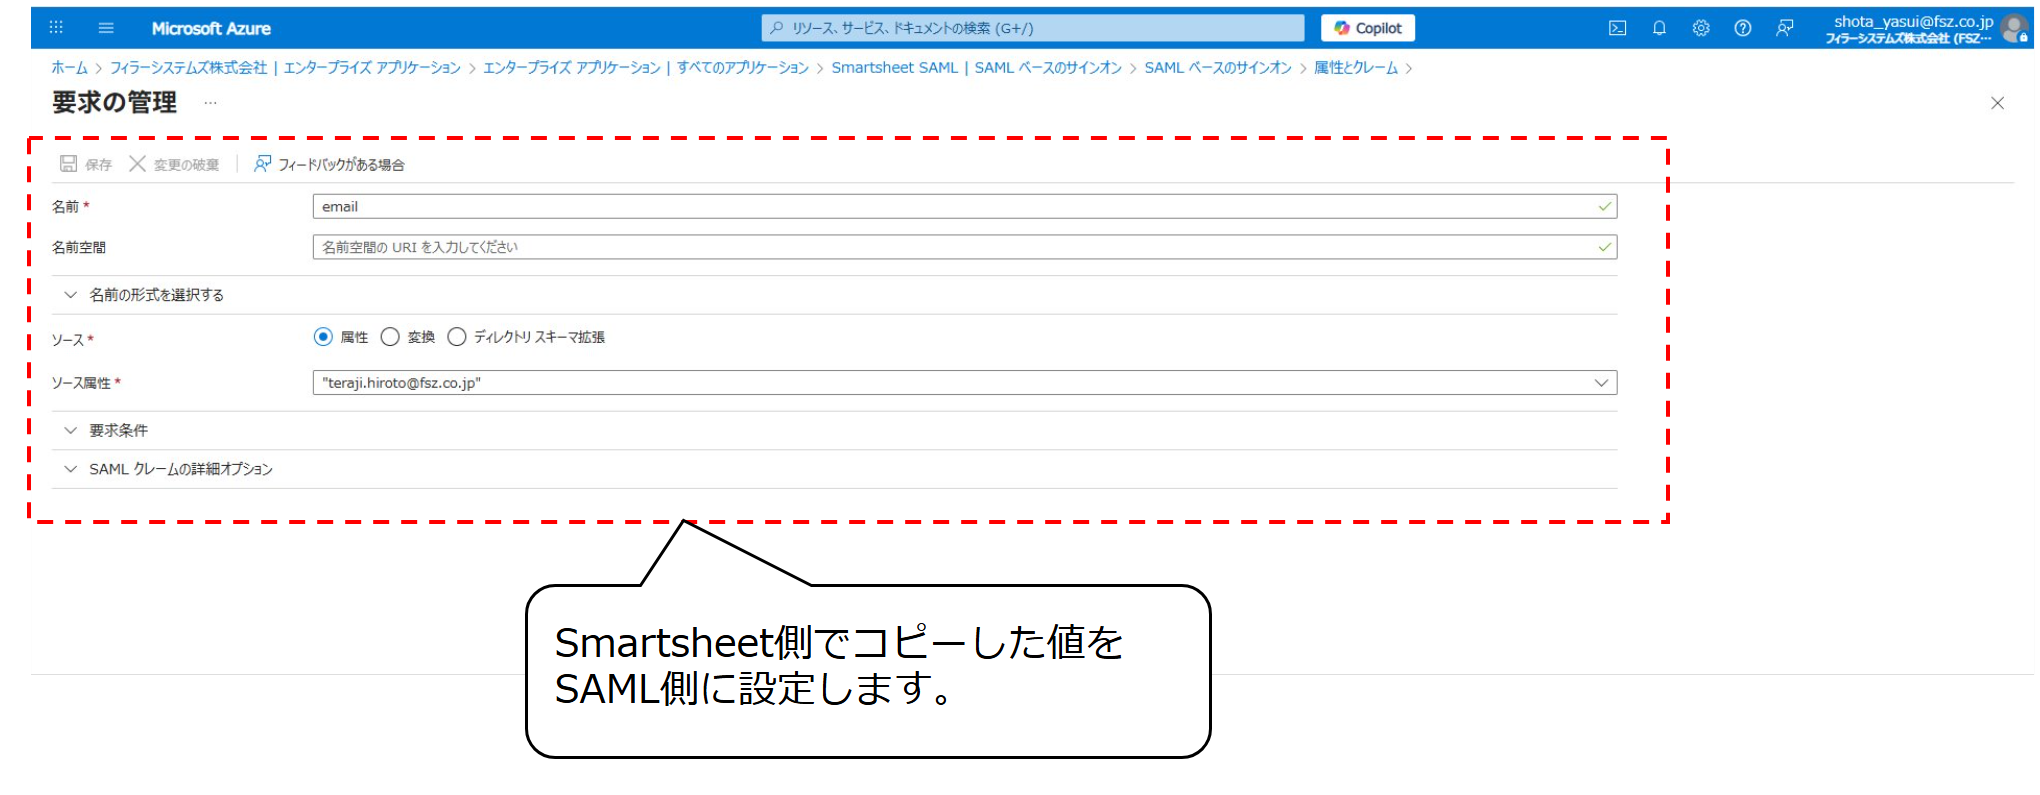Click the green checkmark in 名前 field

1604,207
